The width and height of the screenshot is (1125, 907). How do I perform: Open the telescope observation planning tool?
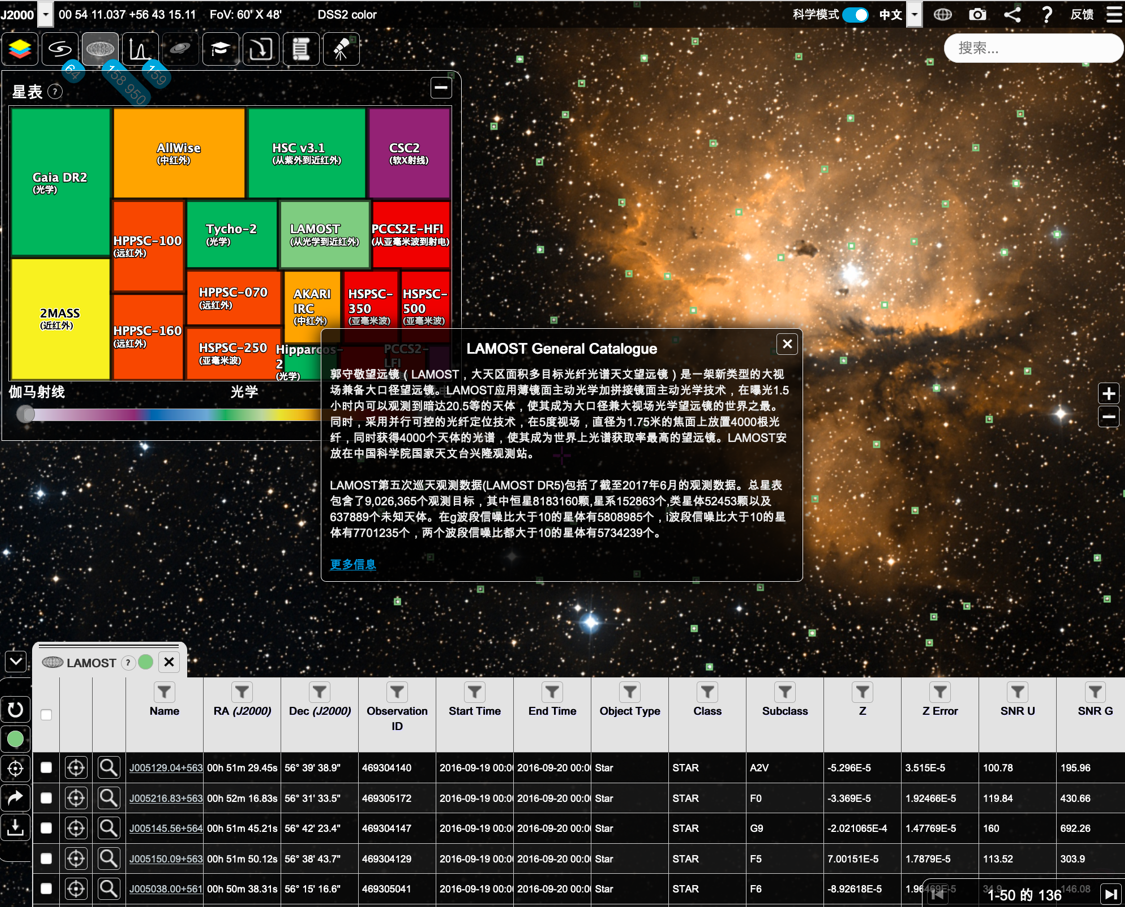click(x=341, y=49)
